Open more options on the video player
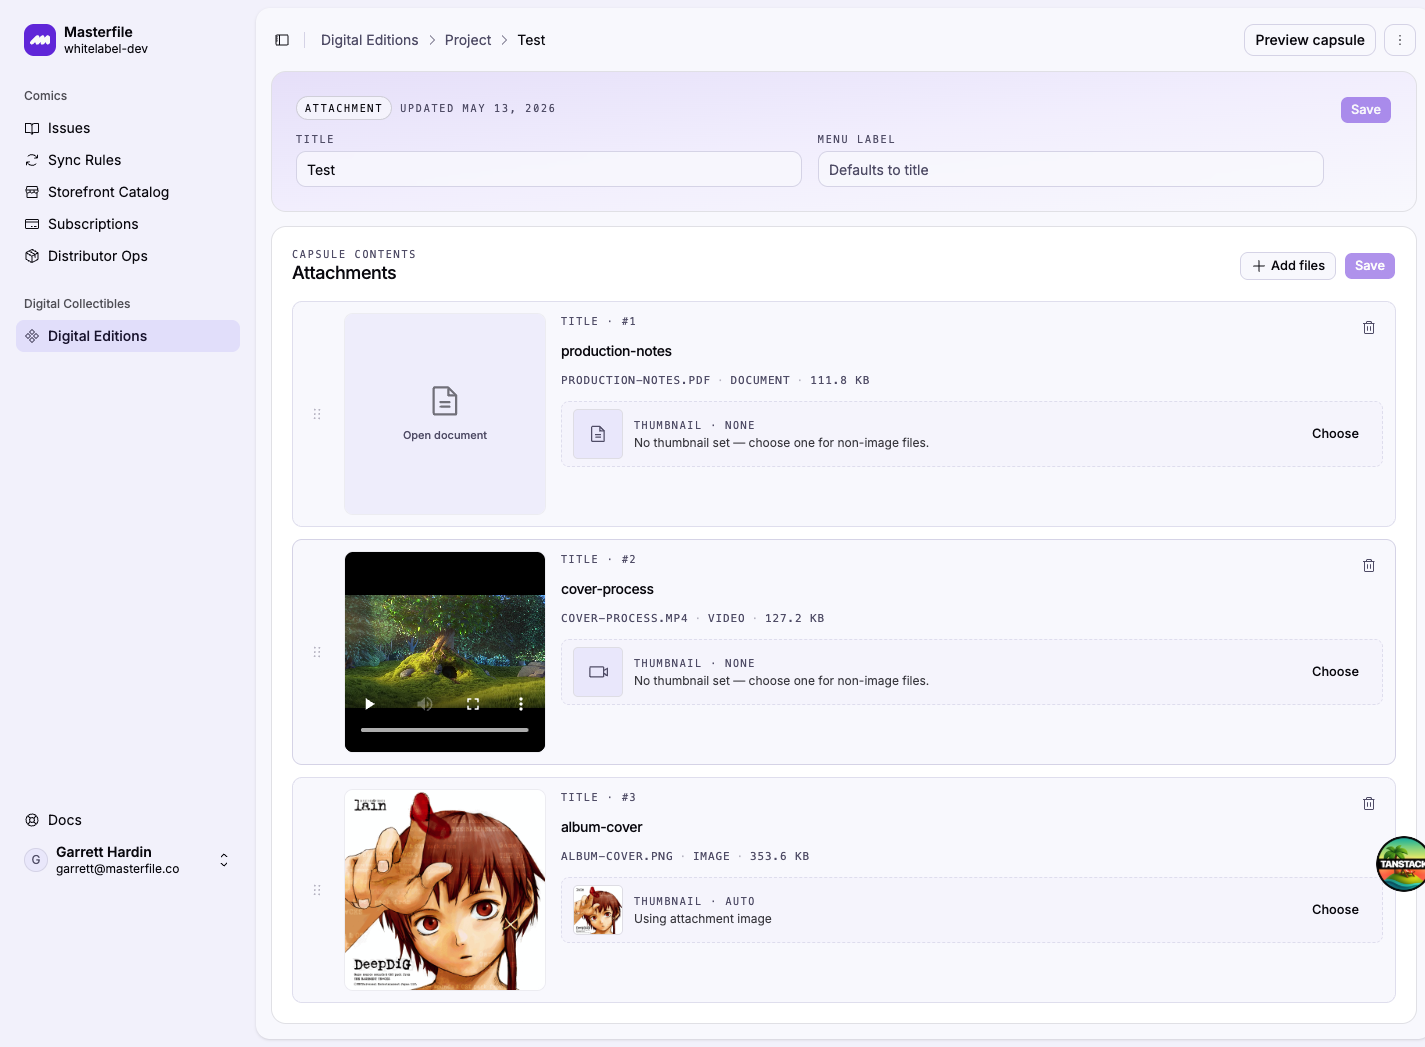This screenshot has height=1047, width=1425. pyautogui.click(x=521, y=704)
